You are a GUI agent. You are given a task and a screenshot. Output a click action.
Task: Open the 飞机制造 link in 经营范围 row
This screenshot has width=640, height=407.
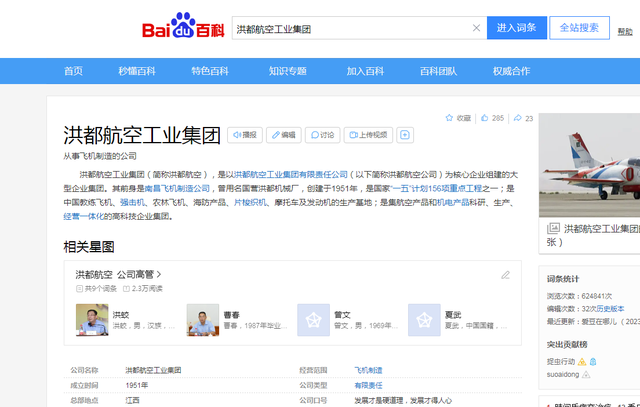(368, 370)
